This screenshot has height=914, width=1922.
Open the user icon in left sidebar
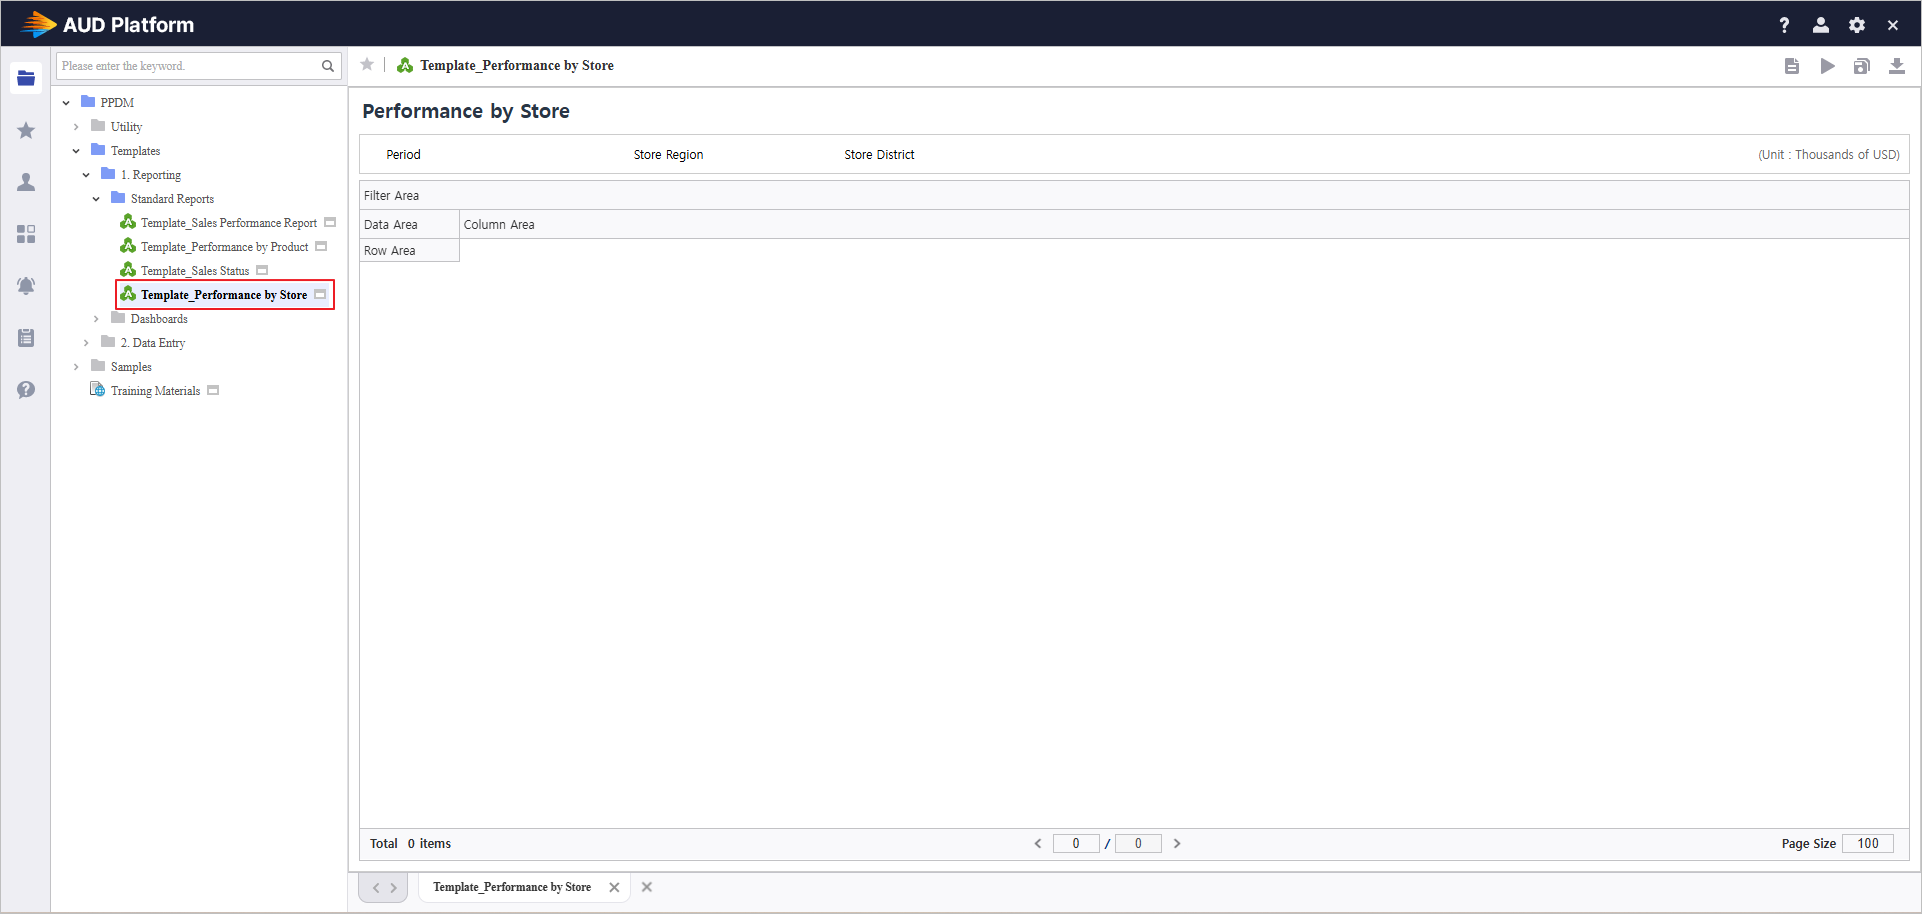[x=26, y=182]
